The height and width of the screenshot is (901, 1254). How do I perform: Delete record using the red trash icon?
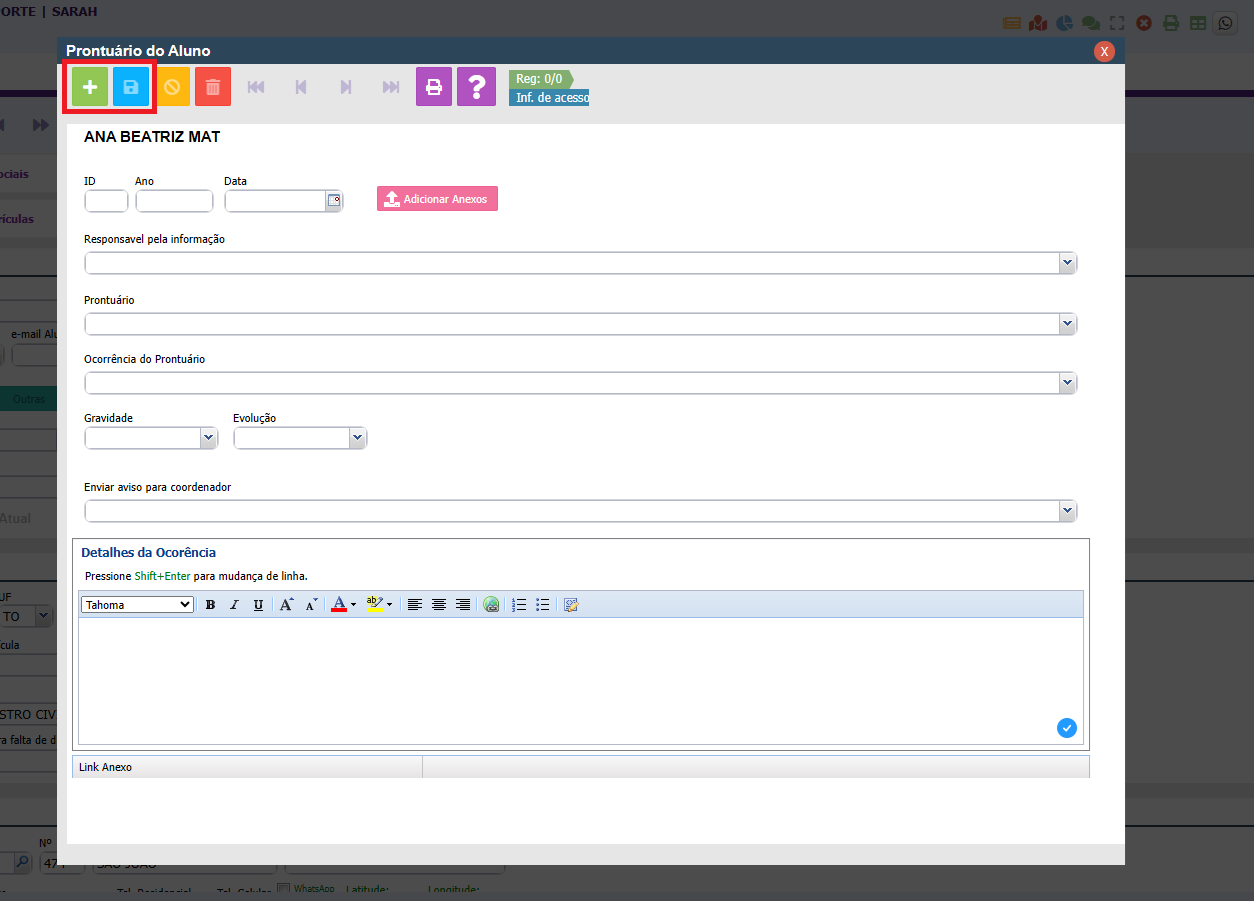[x=213, y=87]
